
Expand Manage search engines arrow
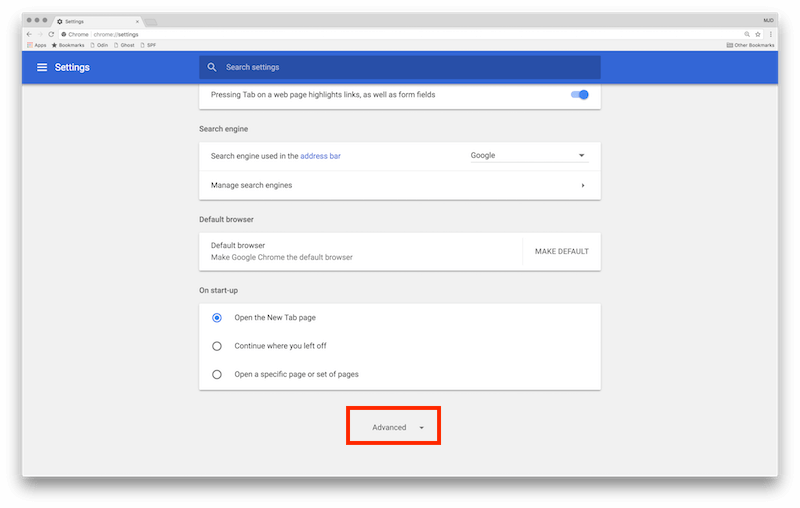point(583,185)
